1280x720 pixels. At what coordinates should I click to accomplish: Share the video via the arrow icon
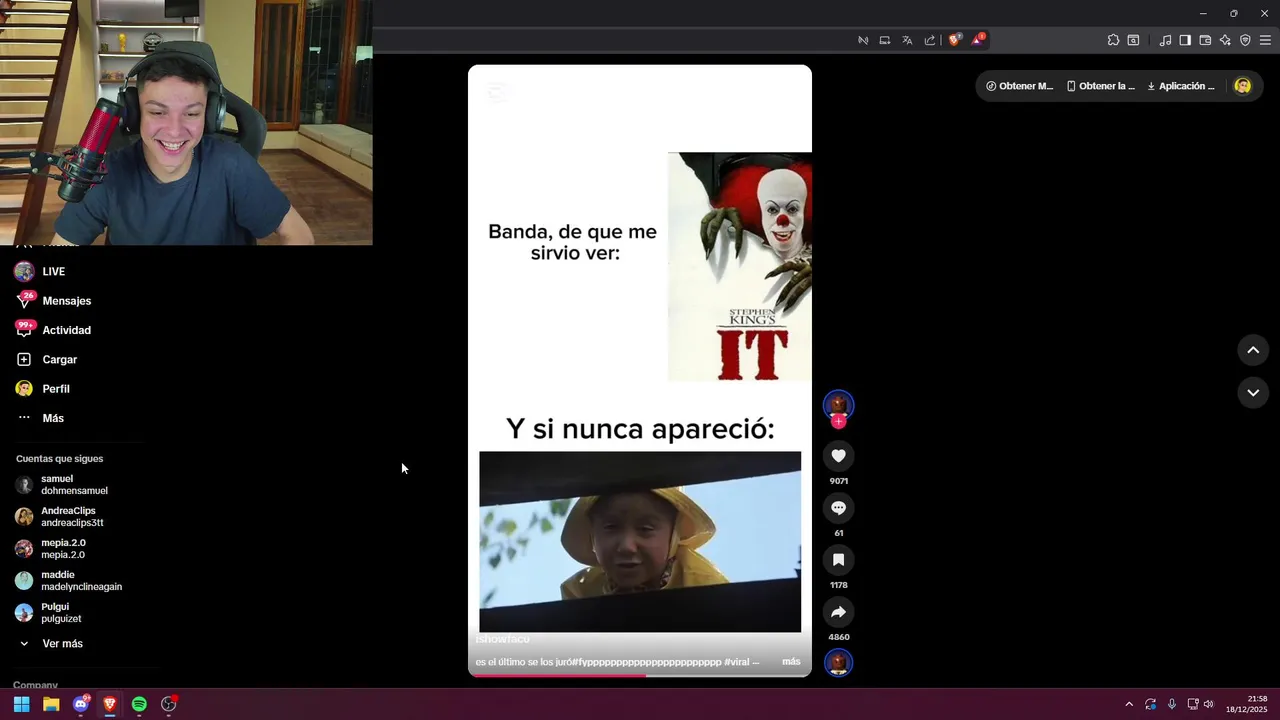point(838,612)
